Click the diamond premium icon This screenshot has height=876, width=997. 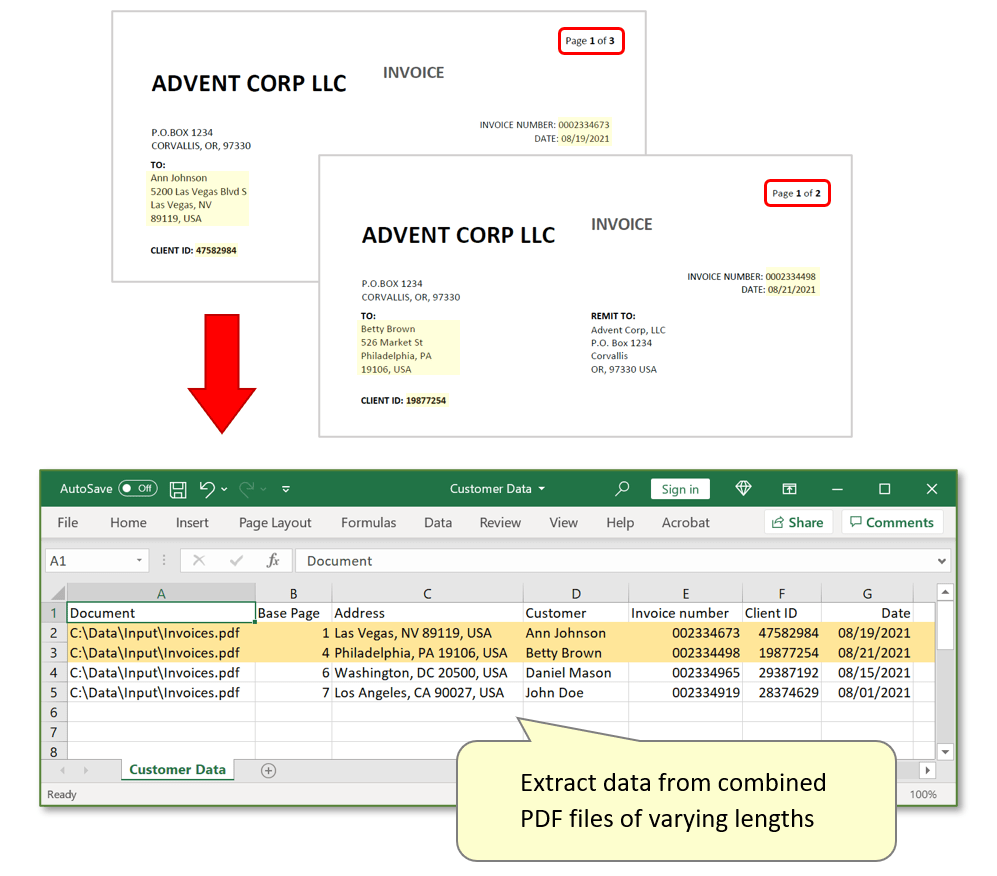point(743,488)
